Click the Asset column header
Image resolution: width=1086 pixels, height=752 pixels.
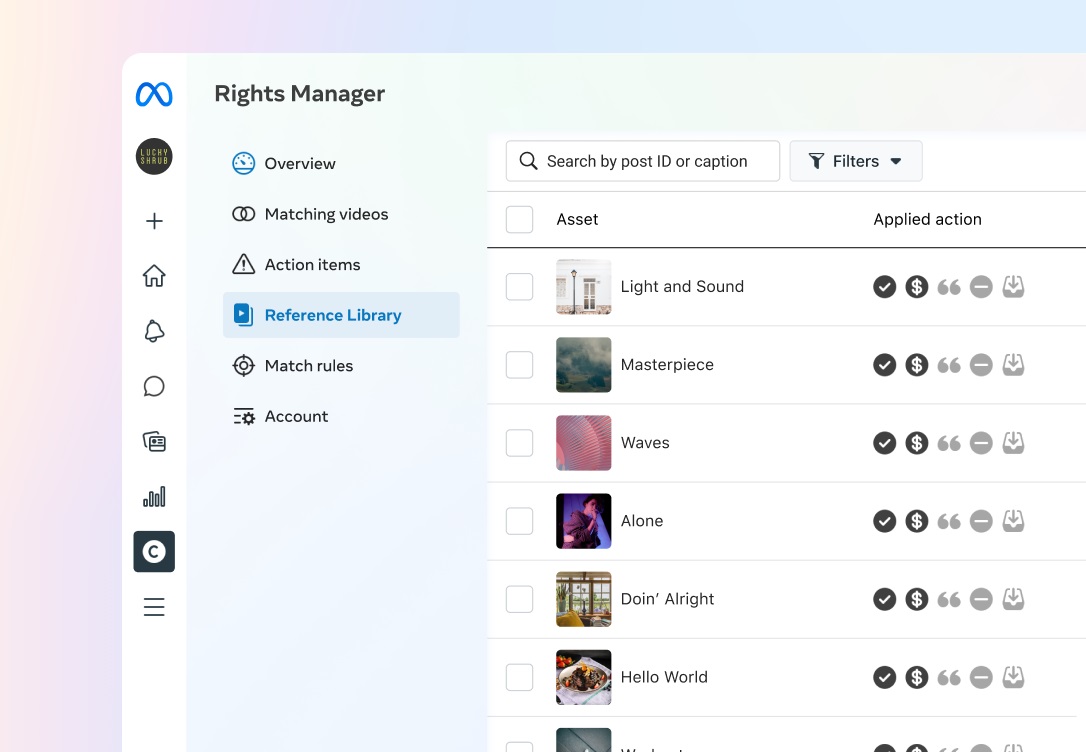tap(577, 220)
